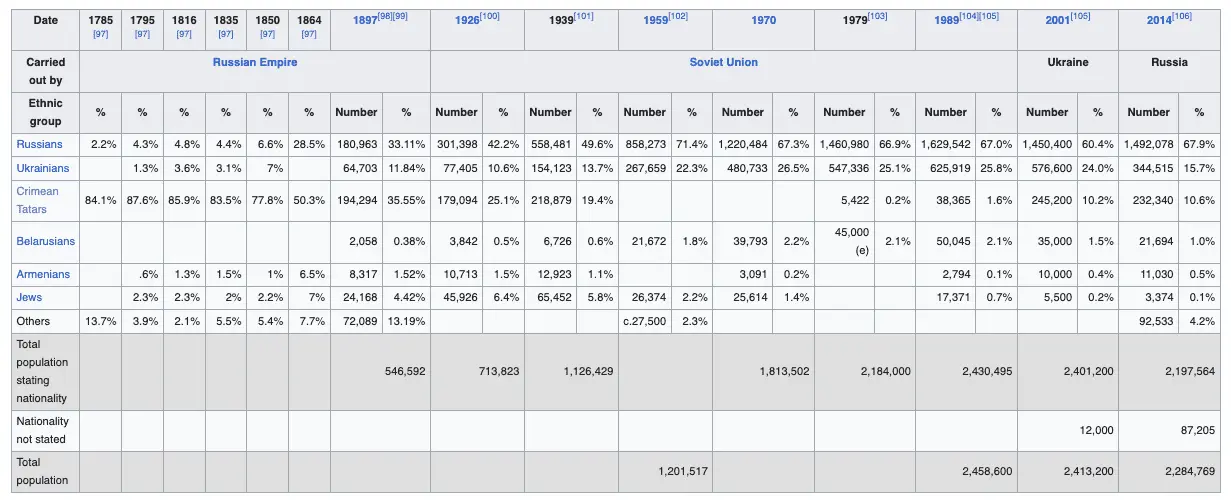Follow the Crimean Tatars link
This screenshot has height=503, width=1231.
37,200
